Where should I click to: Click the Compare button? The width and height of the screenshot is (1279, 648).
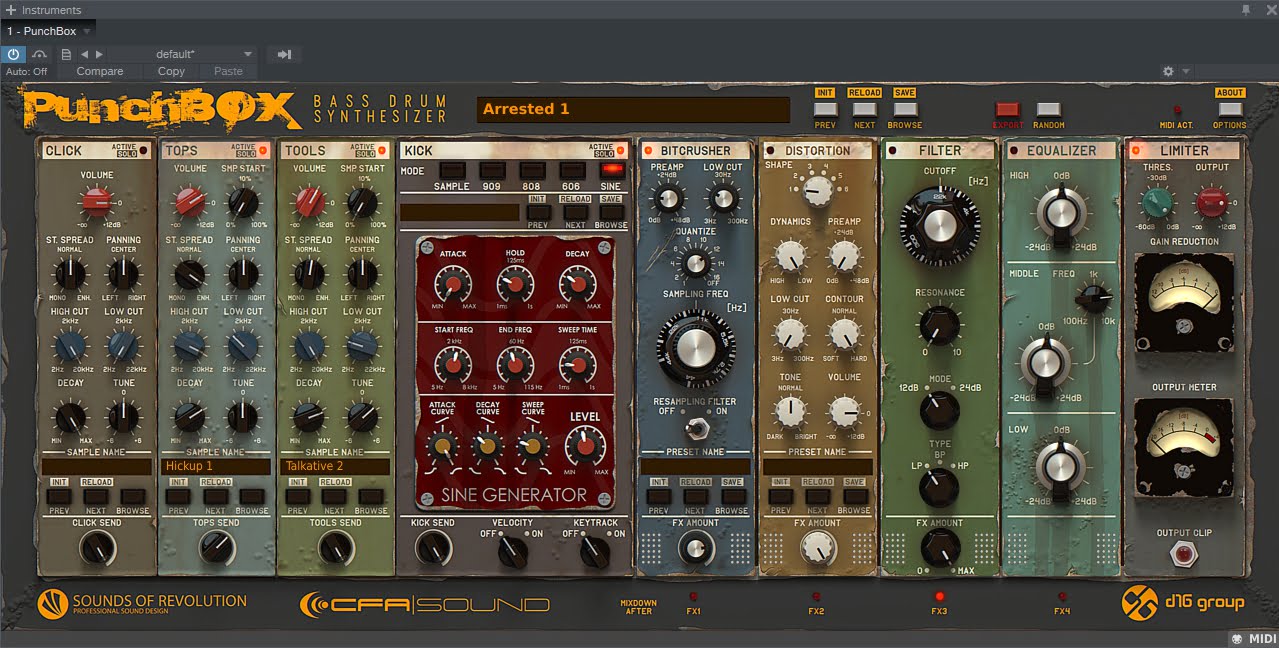pyautogui.click(x=100, y=72)
